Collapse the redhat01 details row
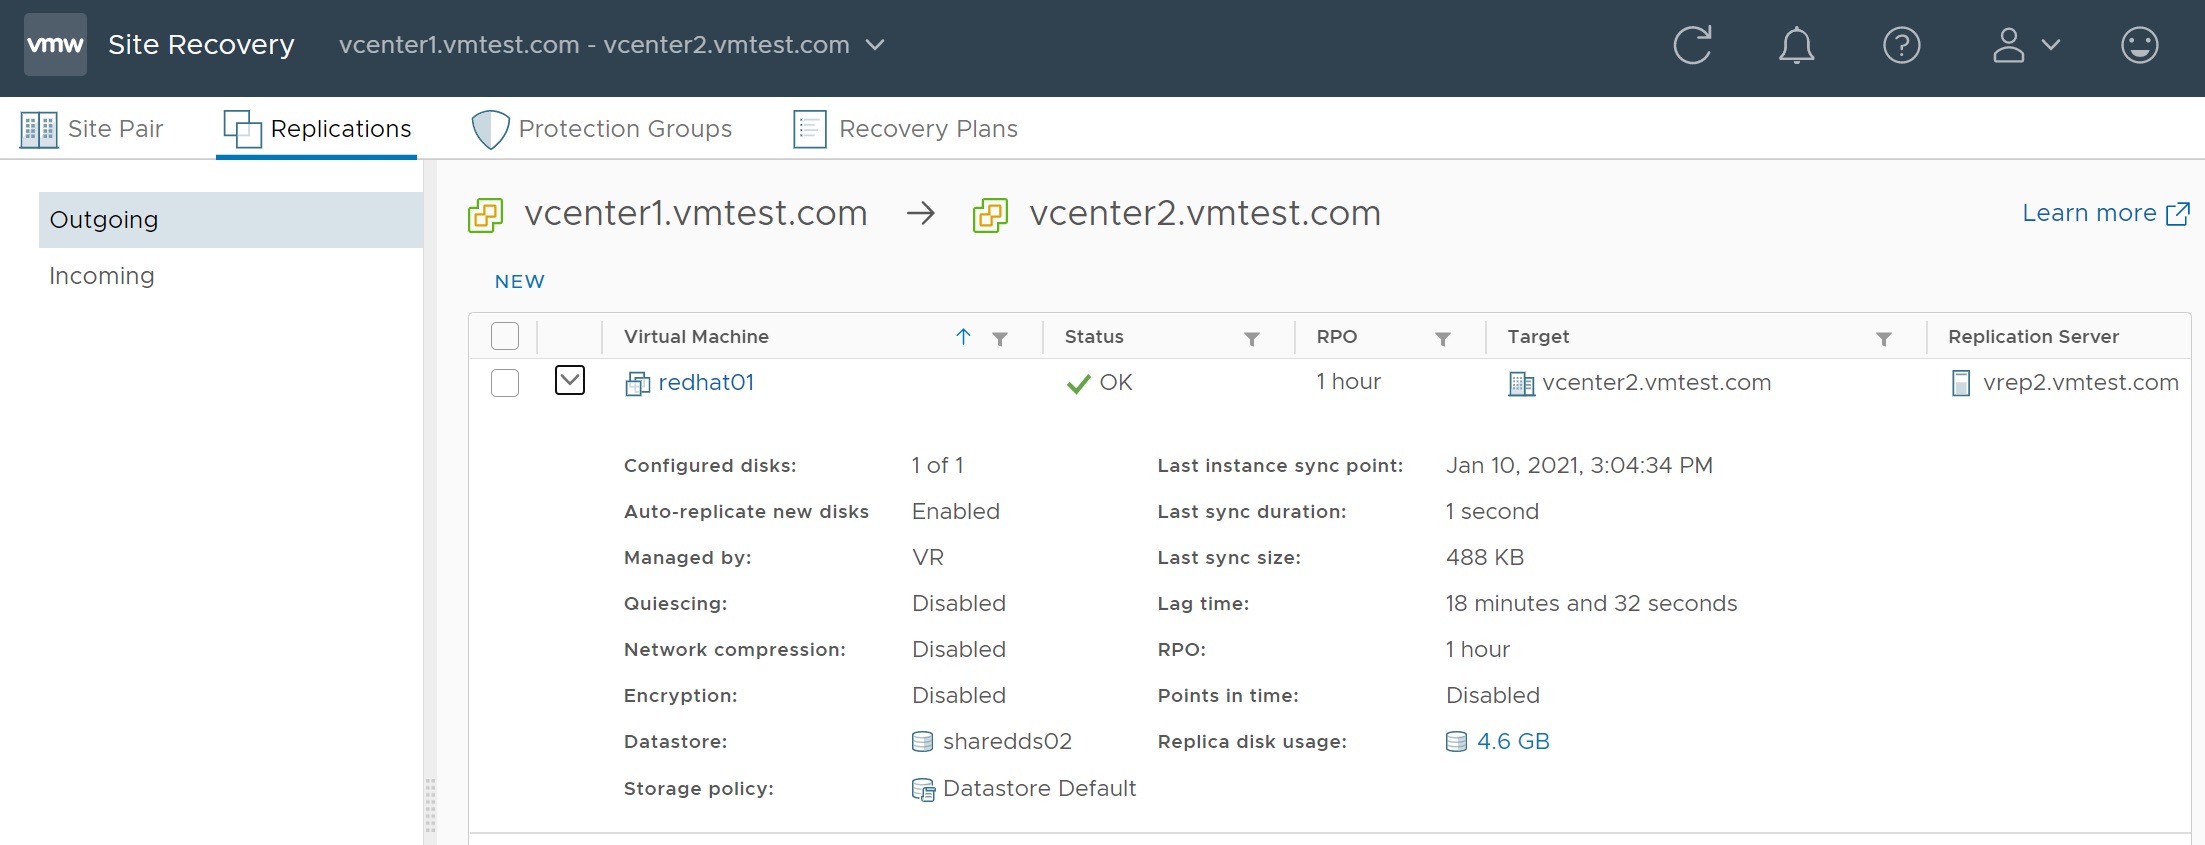 [x=570, y=380]
